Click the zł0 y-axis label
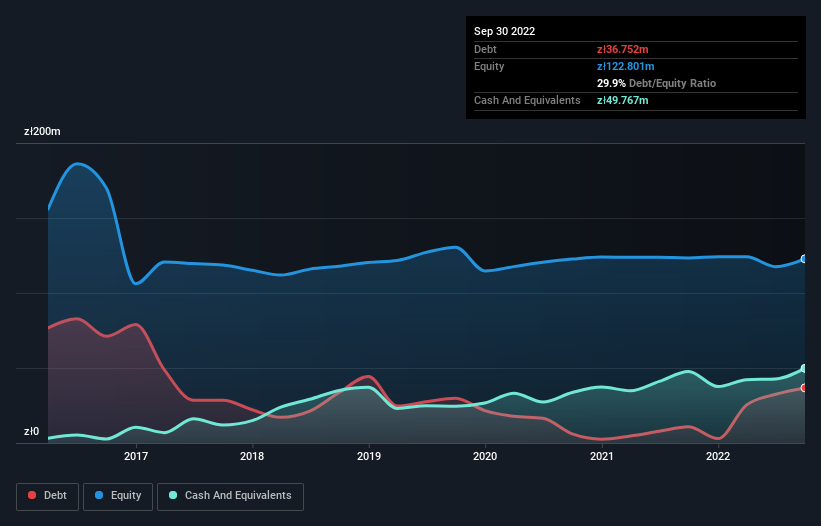The width and height of the screenshot is (821, 526). coord(31,432)
